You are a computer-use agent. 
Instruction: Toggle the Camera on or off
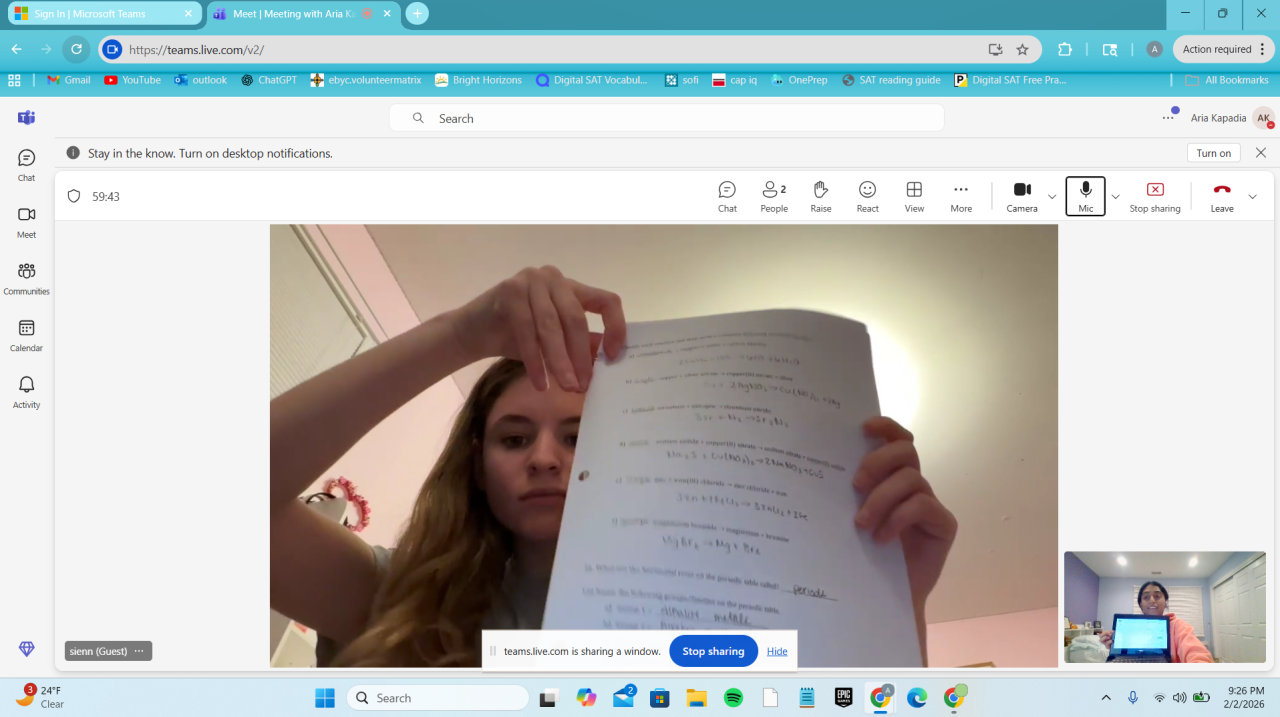(1022, 196)
